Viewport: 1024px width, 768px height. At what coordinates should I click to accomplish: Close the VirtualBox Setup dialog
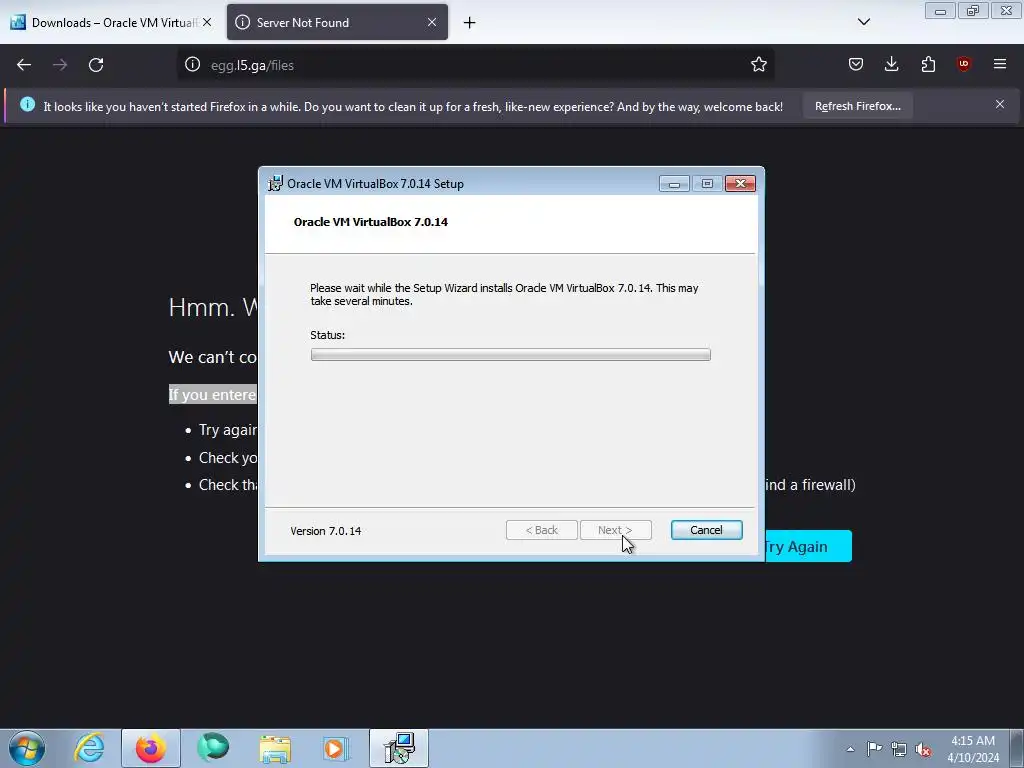740,184
